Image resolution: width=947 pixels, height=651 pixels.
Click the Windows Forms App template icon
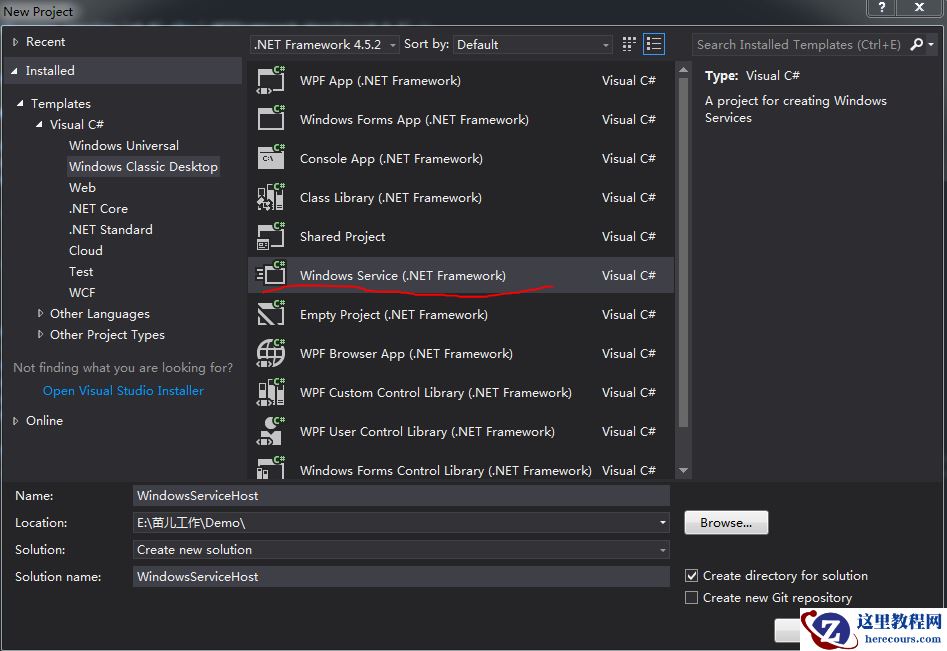click(x=271, y=120)
